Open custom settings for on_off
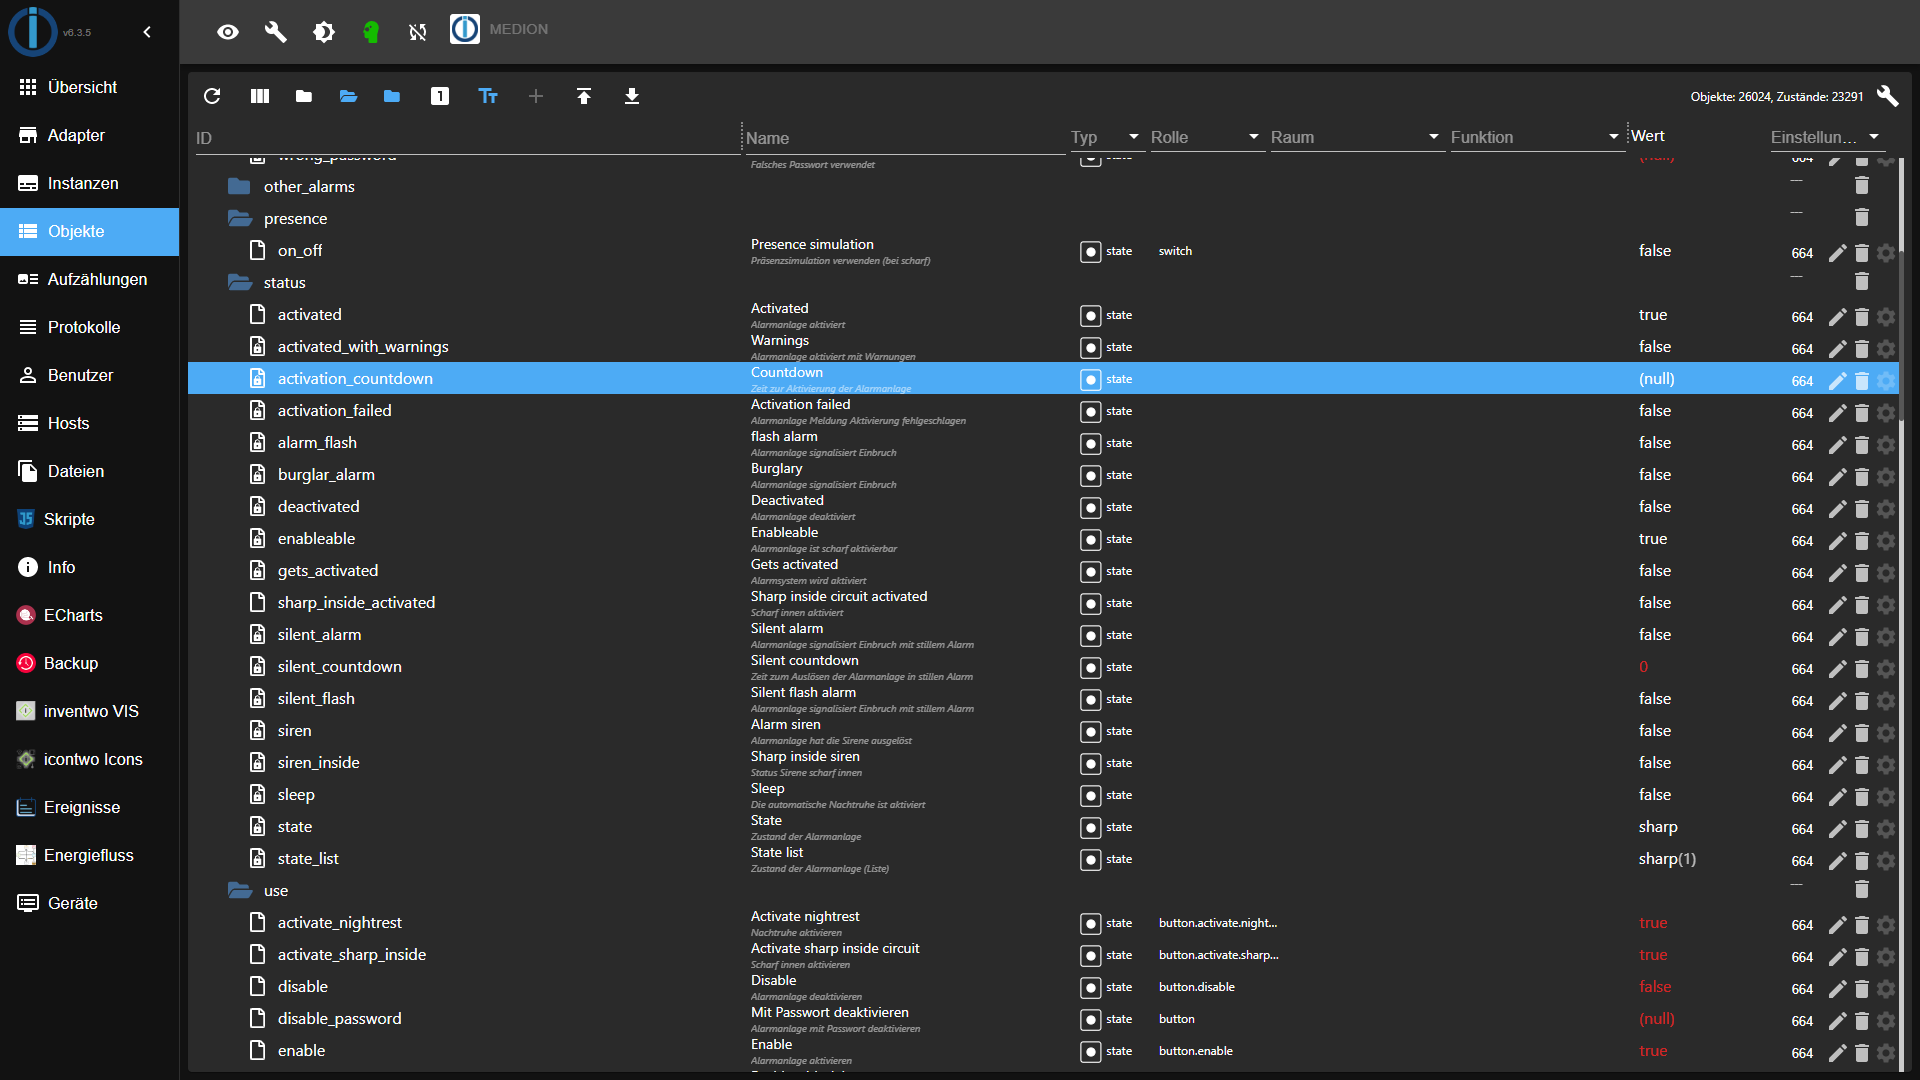Screen dimensions: 1920x1080 [1886, 253]
